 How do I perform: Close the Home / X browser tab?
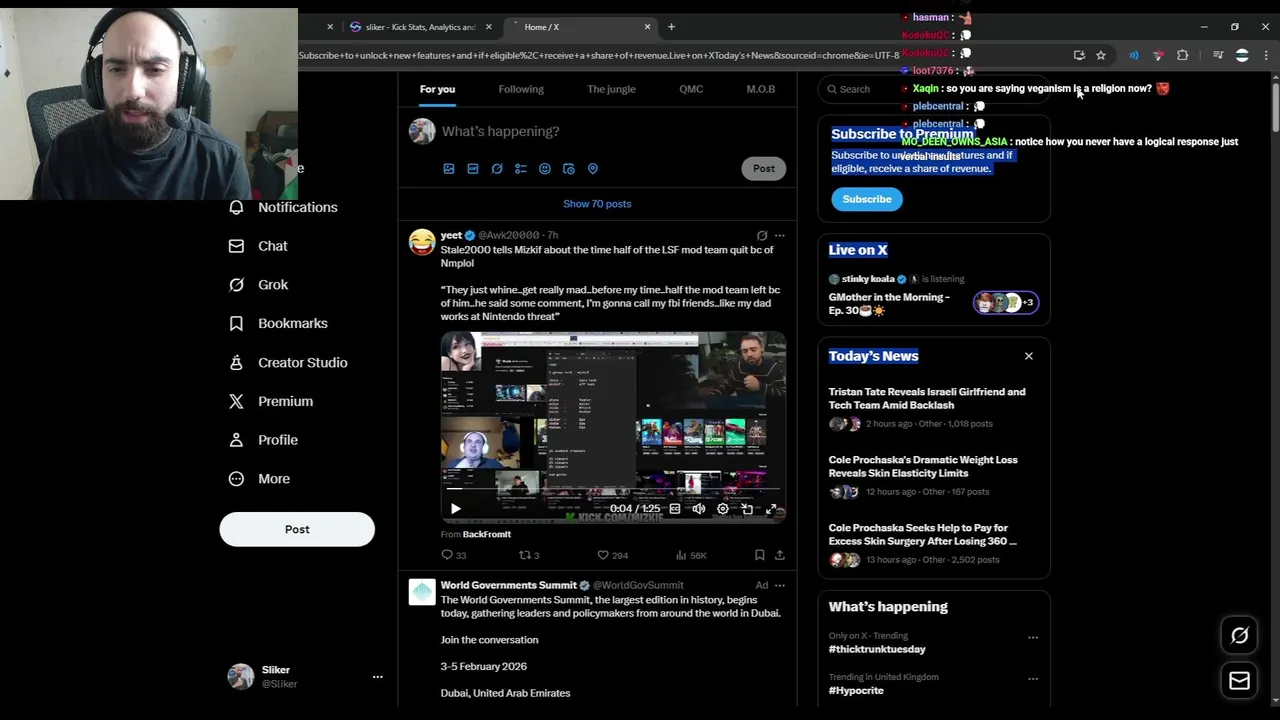pyautogui.click(x=647, y=27)
